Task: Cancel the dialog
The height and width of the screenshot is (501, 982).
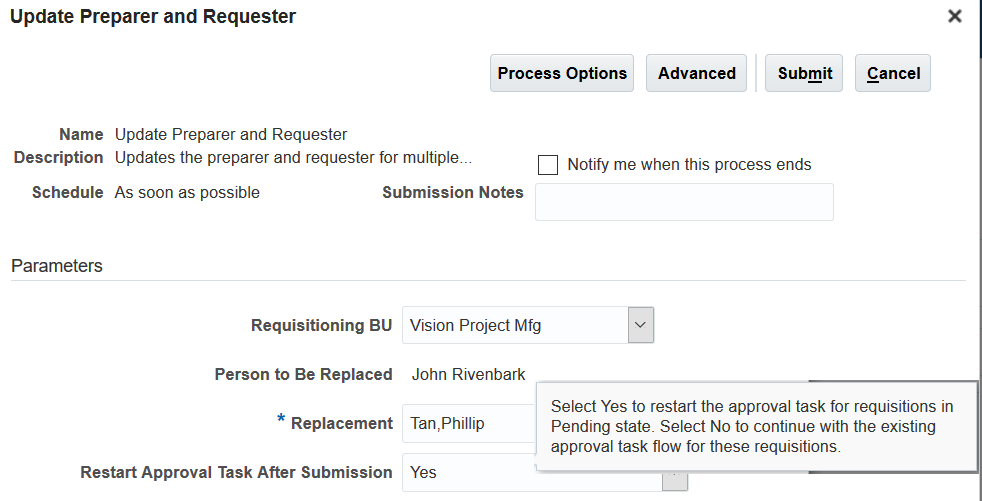Action: pos(893,73)
